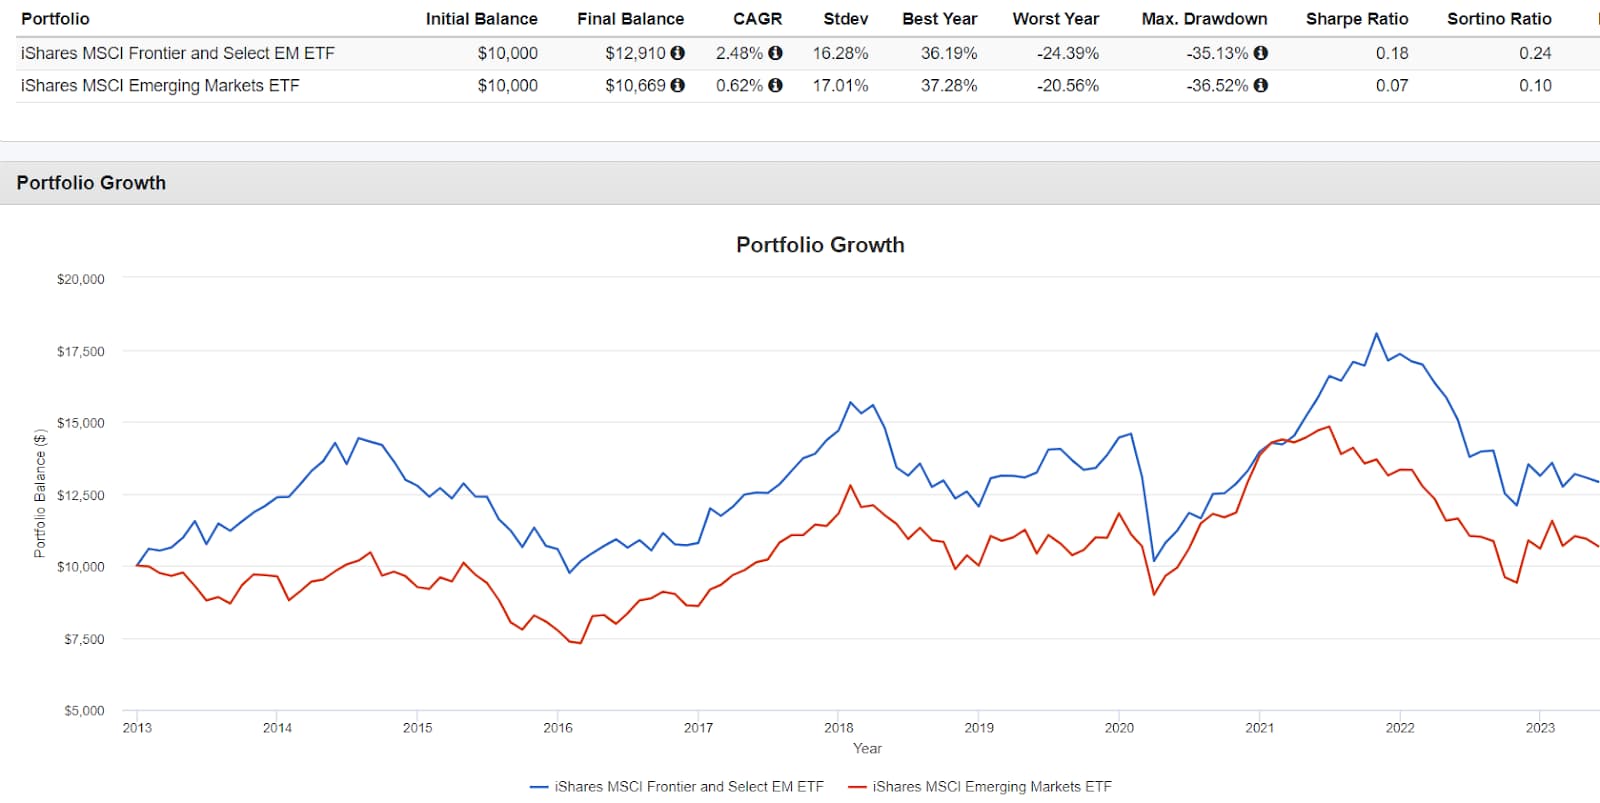Click iShares MSCI Emerging Markets ETF table row name
The height and width of the screenshot is (803, 1600).
160,85
